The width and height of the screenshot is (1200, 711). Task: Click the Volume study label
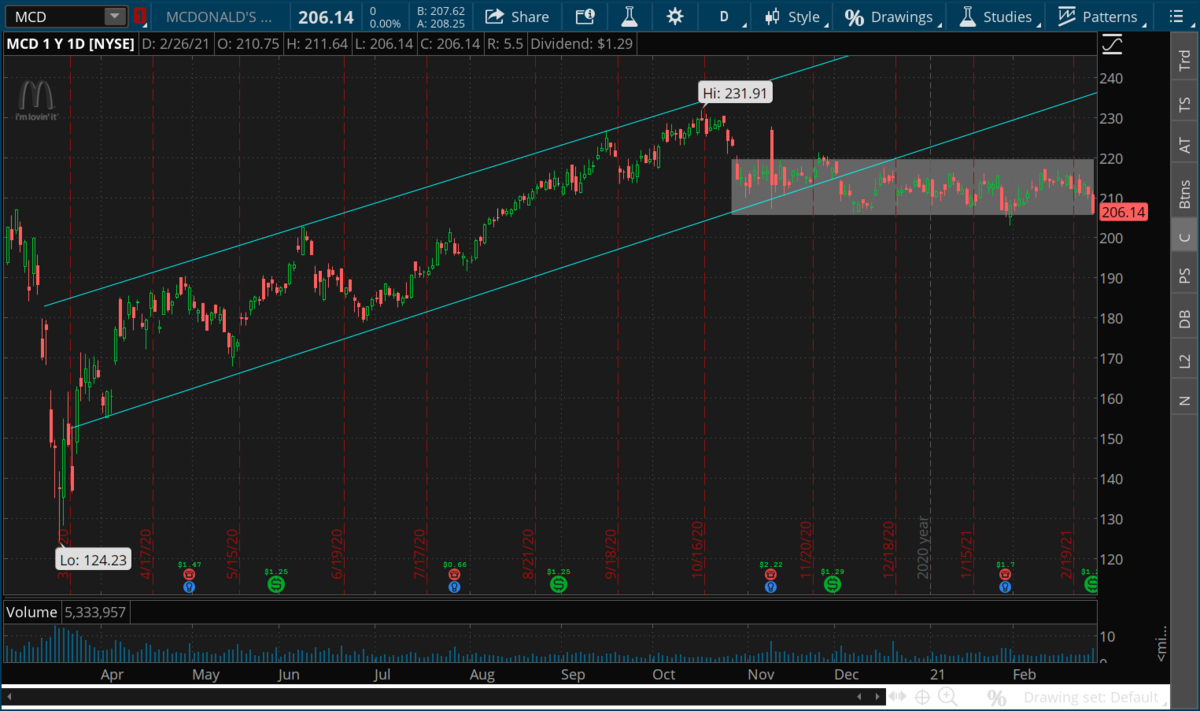[32, 612]
